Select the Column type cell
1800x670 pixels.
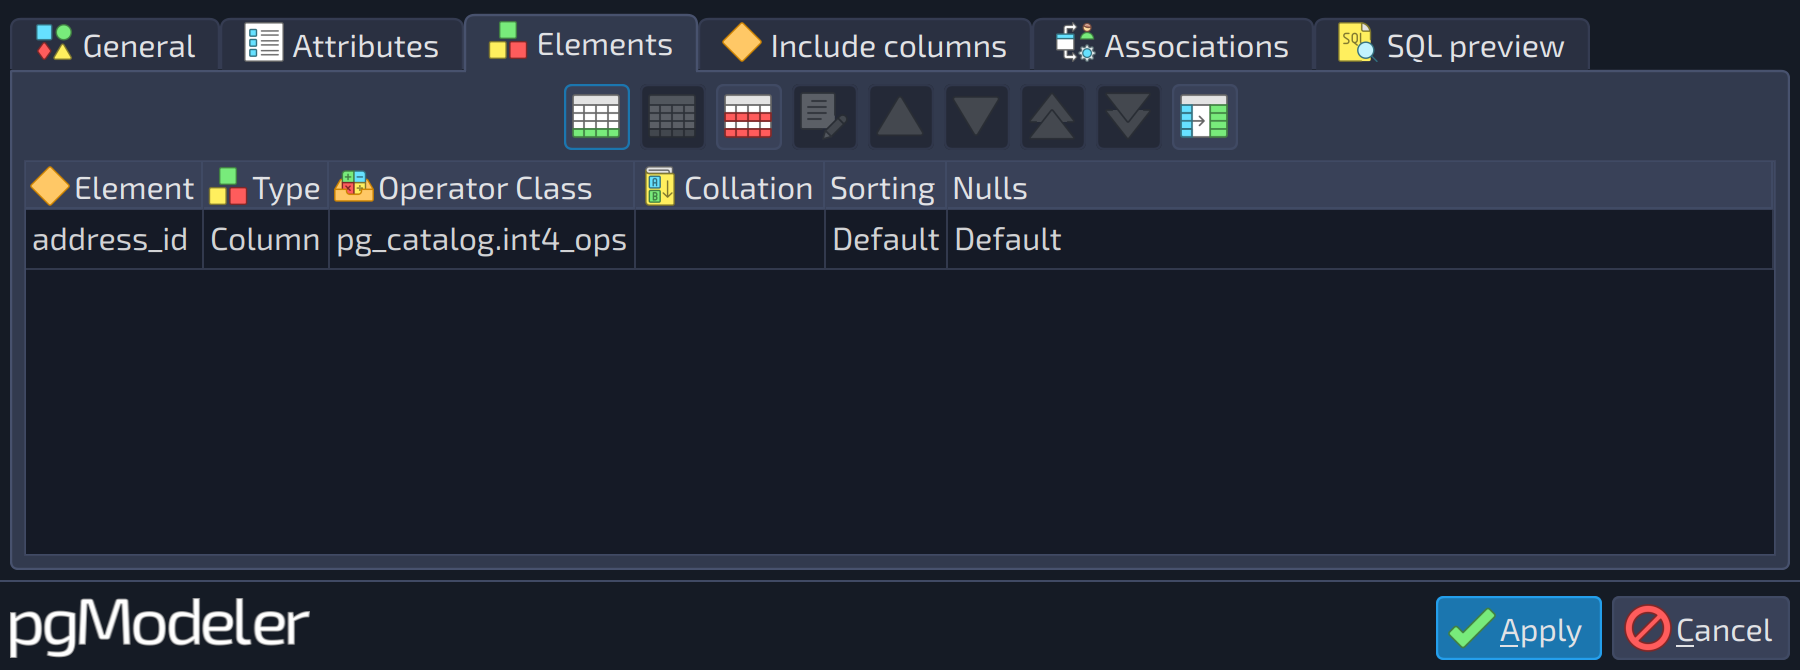coord(266,240)
